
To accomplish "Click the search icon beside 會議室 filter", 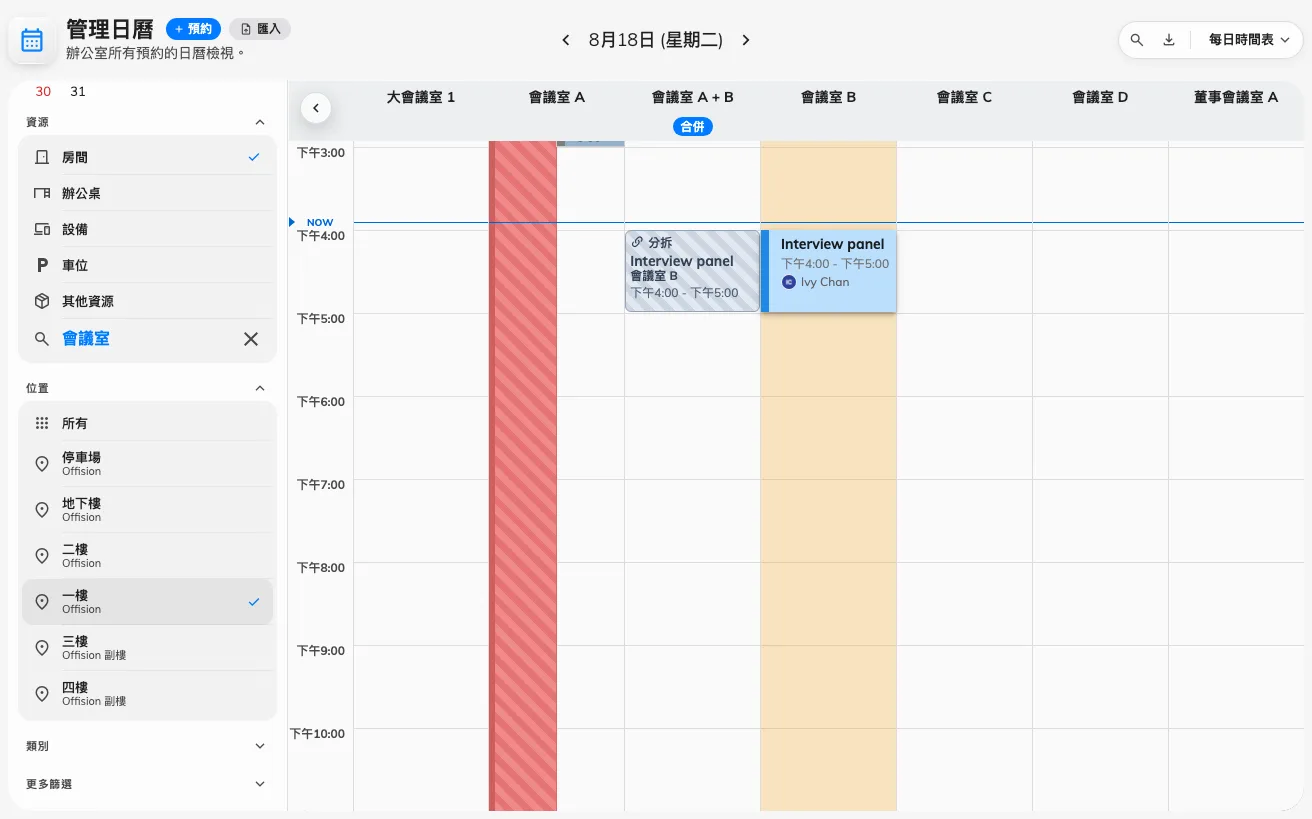I will [x=42, y=339].
